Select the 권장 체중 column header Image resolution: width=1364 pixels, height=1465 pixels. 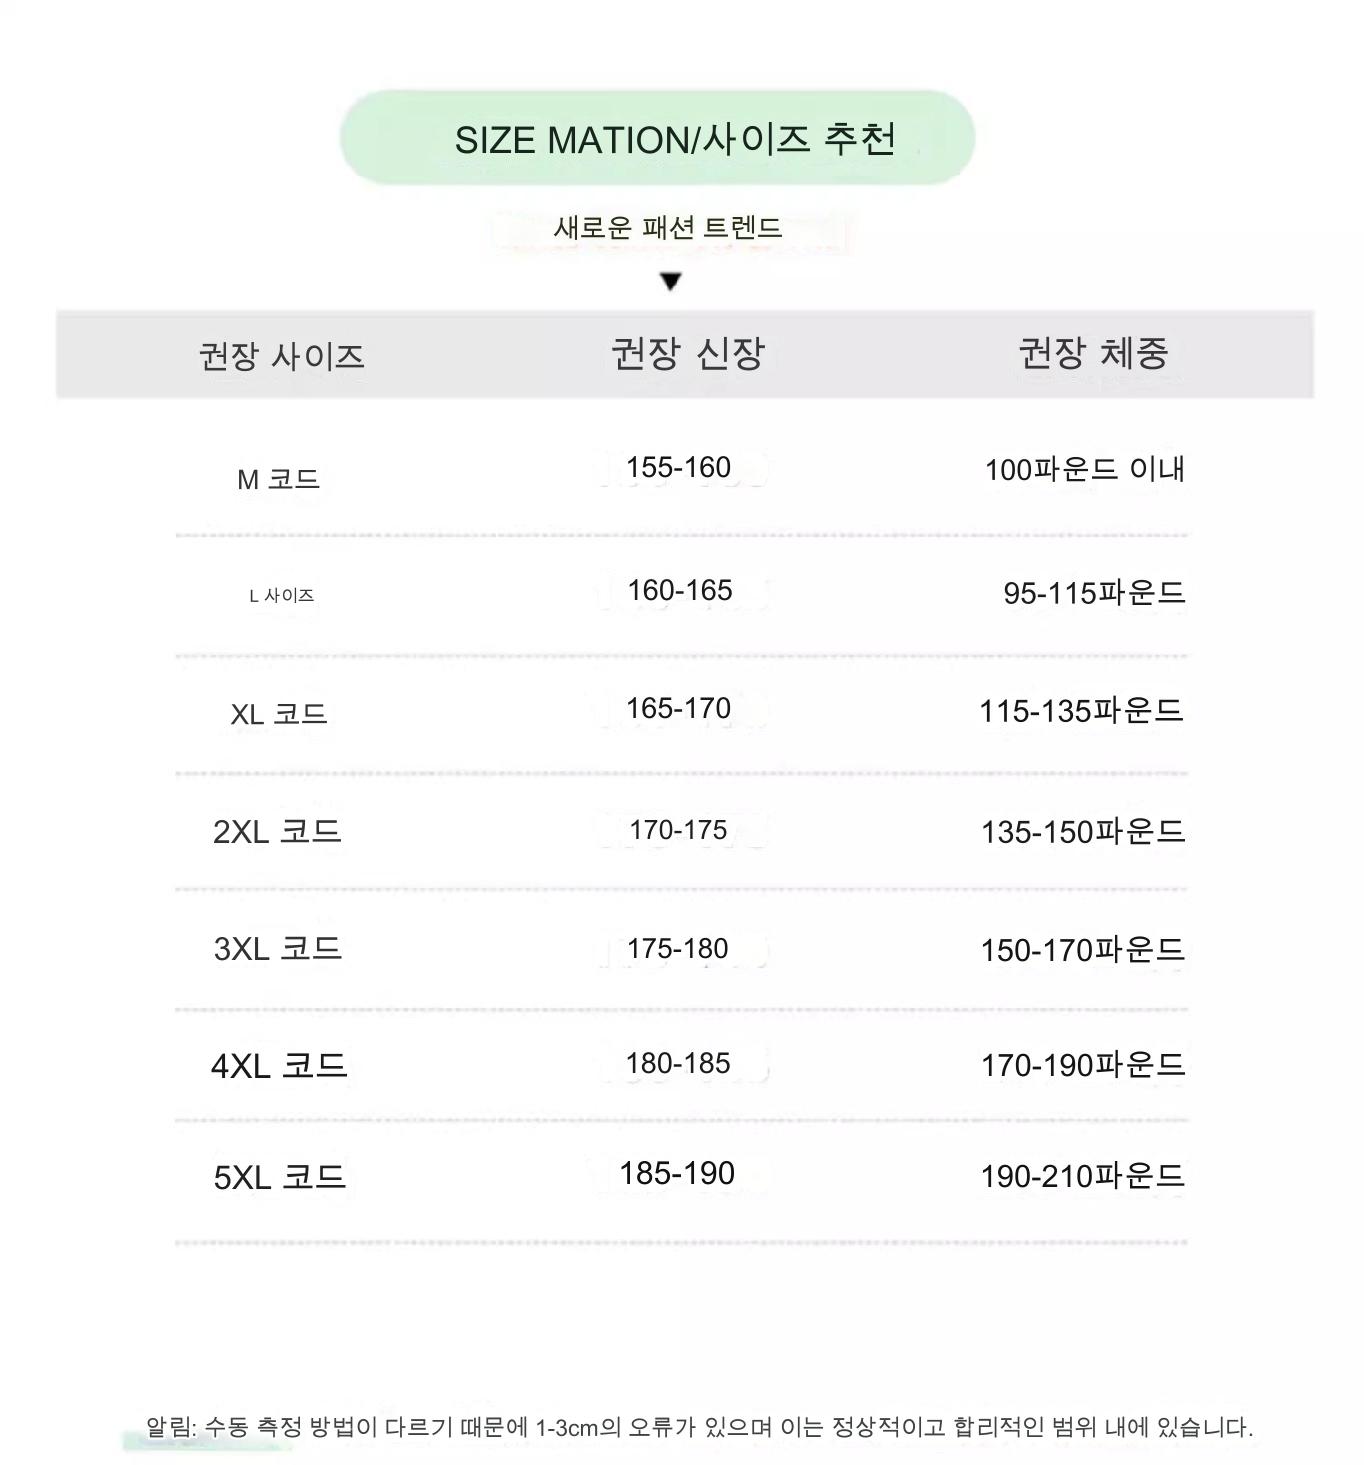[1093, 353]
